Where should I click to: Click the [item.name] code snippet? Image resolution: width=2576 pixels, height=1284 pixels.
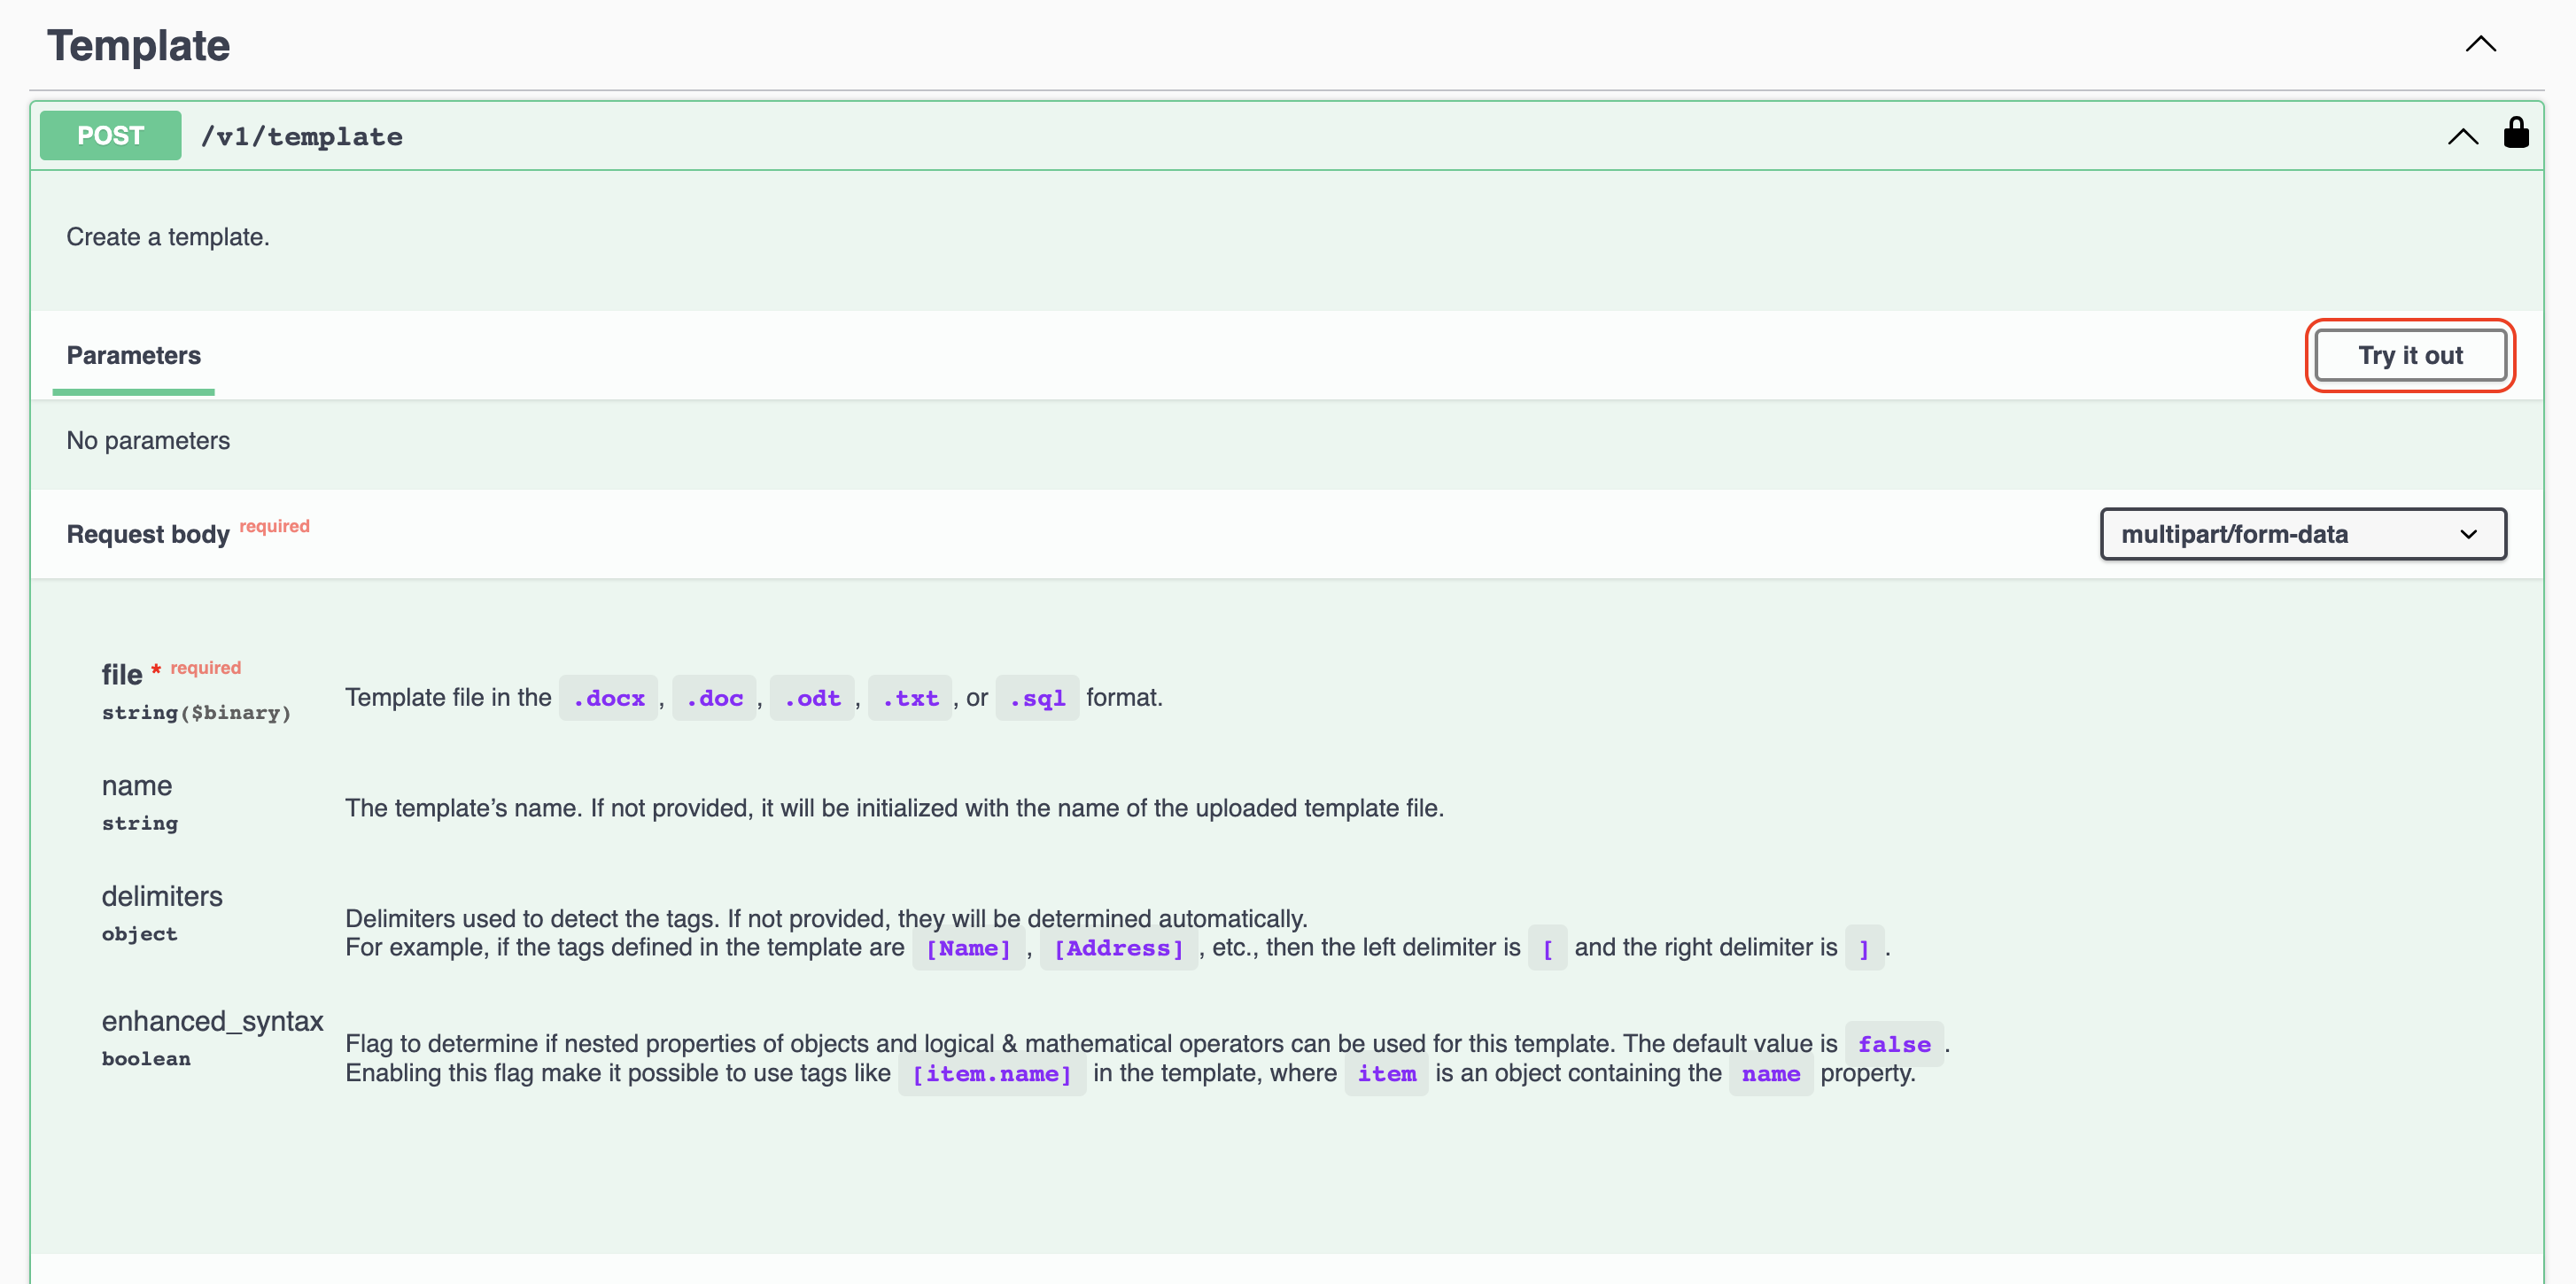(991, 1073)
